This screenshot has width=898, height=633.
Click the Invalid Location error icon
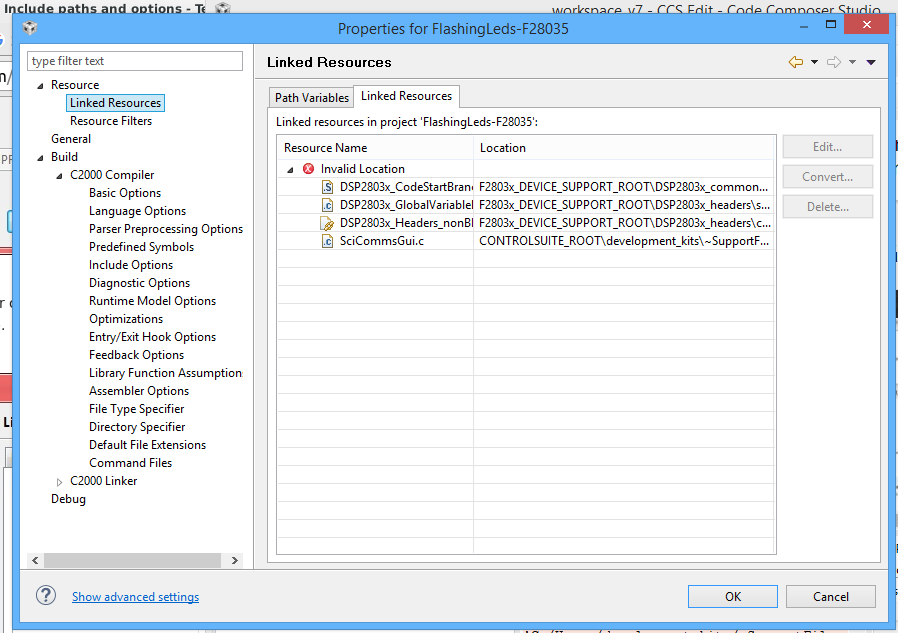pyautogui.click(x=308, y=168)
